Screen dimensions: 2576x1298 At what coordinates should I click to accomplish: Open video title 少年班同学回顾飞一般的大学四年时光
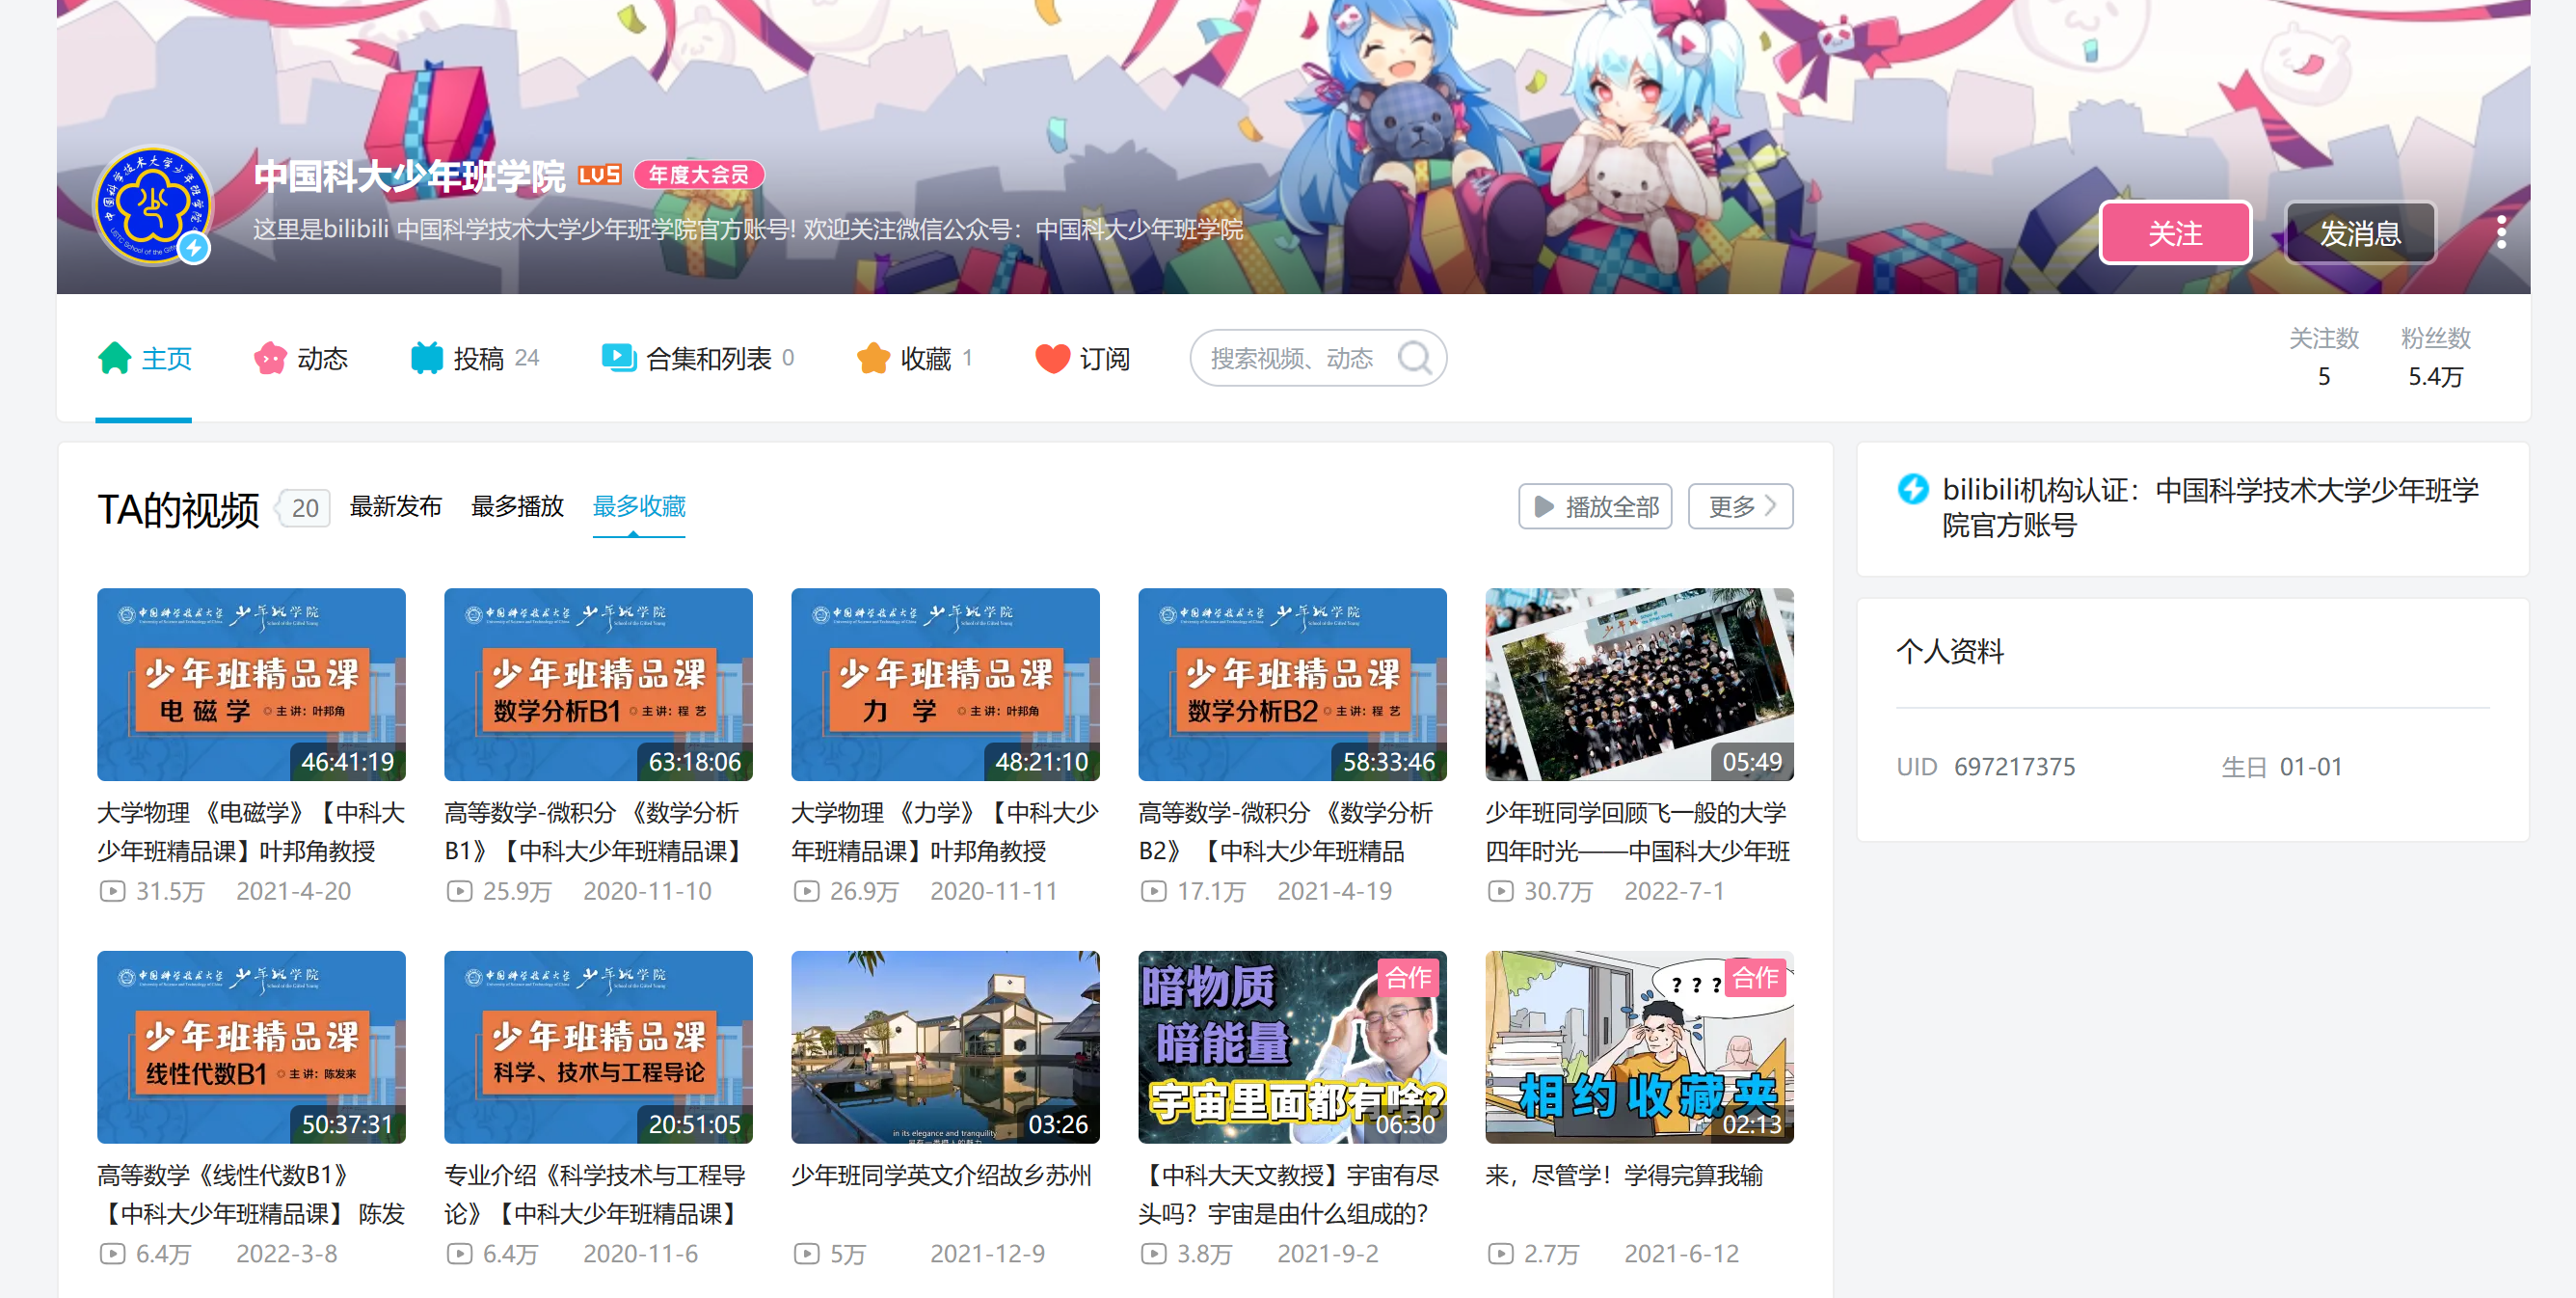(x=1639, y=831)
